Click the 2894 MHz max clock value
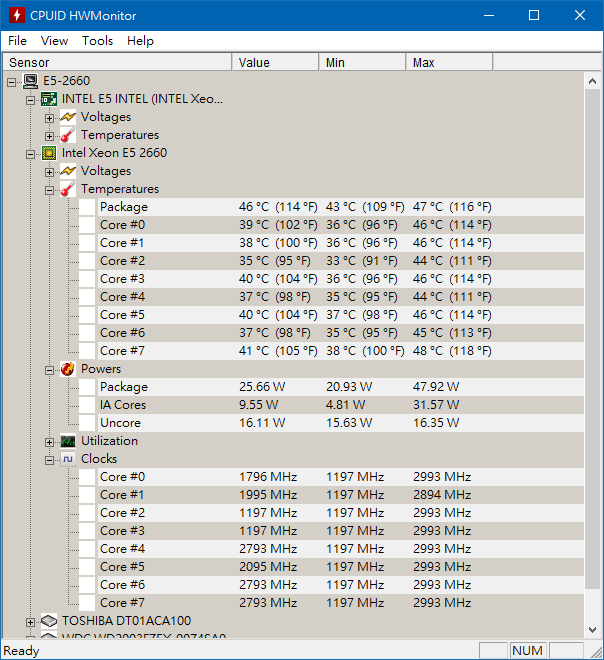This screenshot has width=604, height=660. pyautogui.click(x=442, y=495)
